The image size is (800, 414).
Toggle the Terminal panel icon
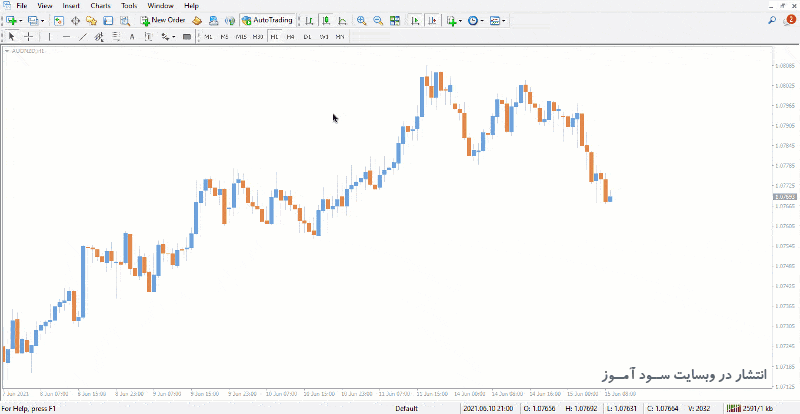click(x=108, y=20)
